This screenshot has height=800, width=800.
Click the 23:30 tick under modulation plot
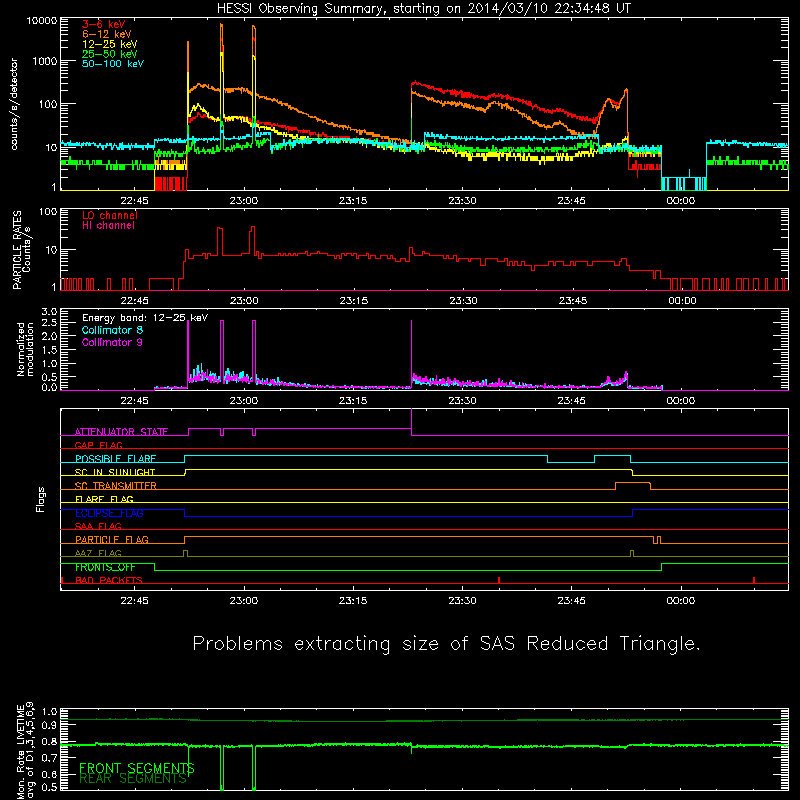[462, 401]
